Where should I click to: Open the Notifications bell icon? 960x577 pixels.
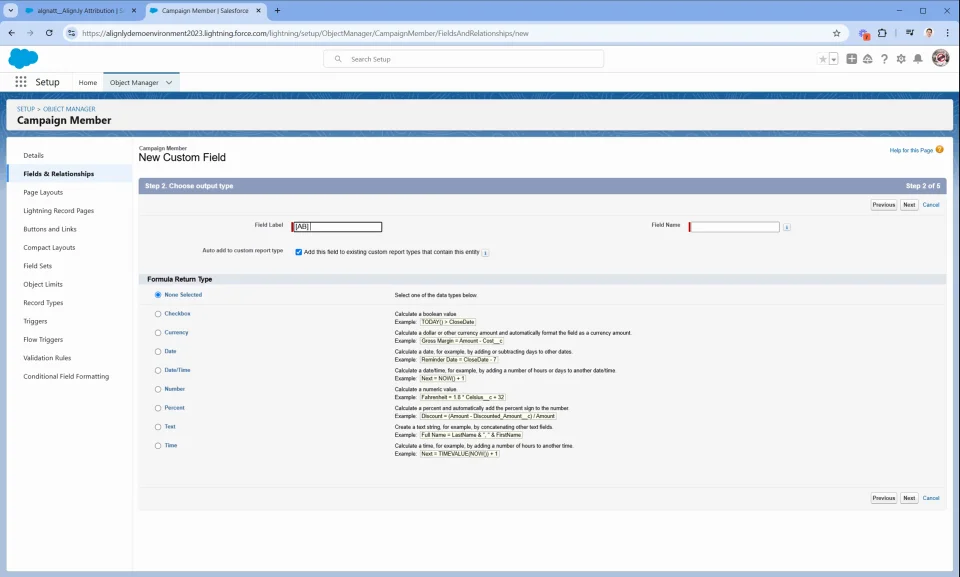918,59
